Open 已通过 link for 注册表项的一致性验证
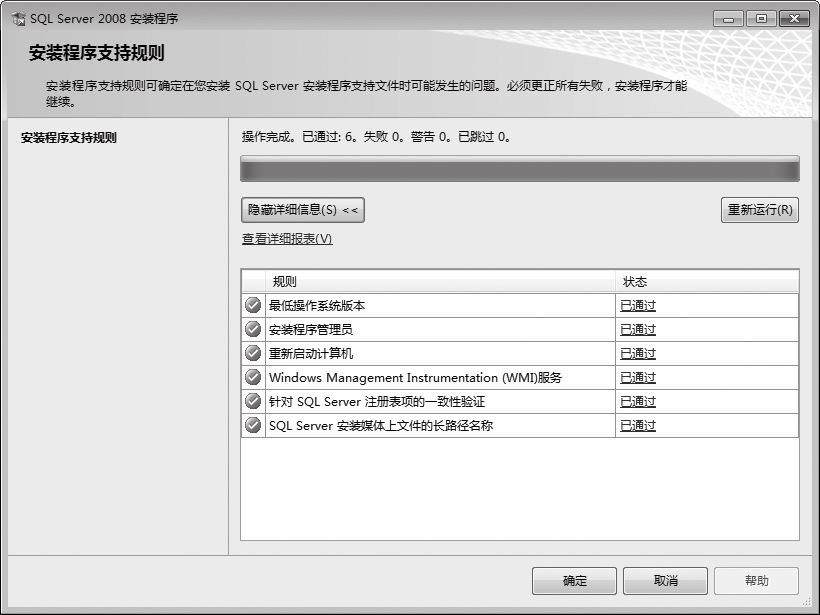Screen dimensions: 820x615 pos(638,402)
